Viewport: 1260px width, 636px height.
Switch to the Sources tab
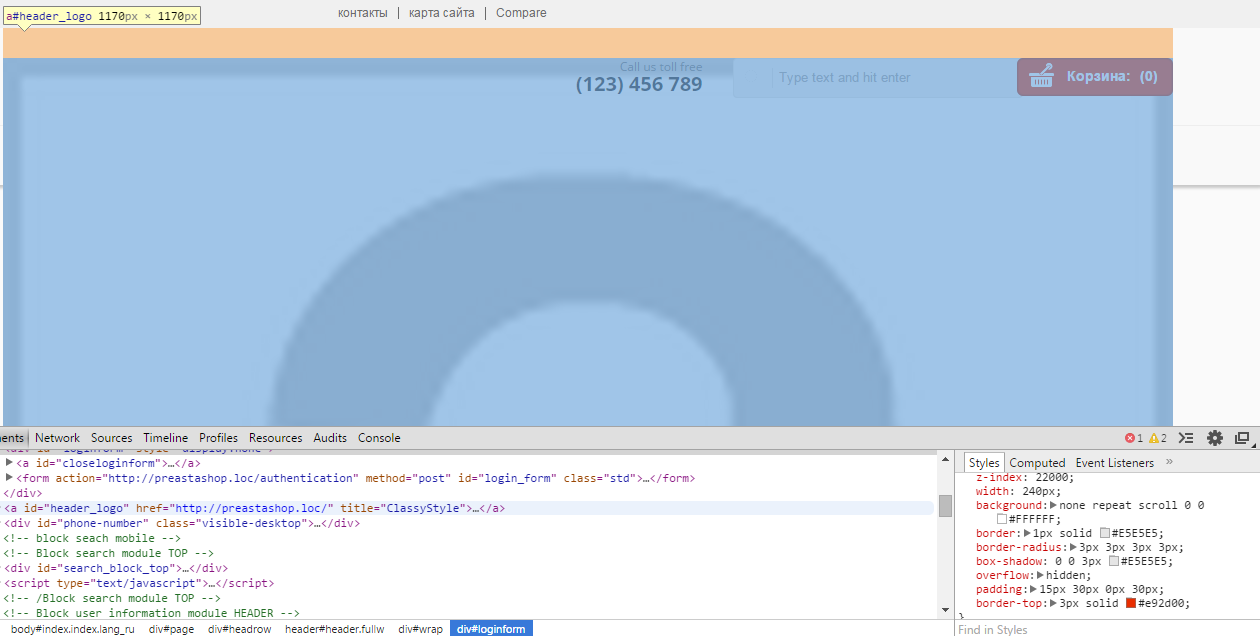pos(111,438)
